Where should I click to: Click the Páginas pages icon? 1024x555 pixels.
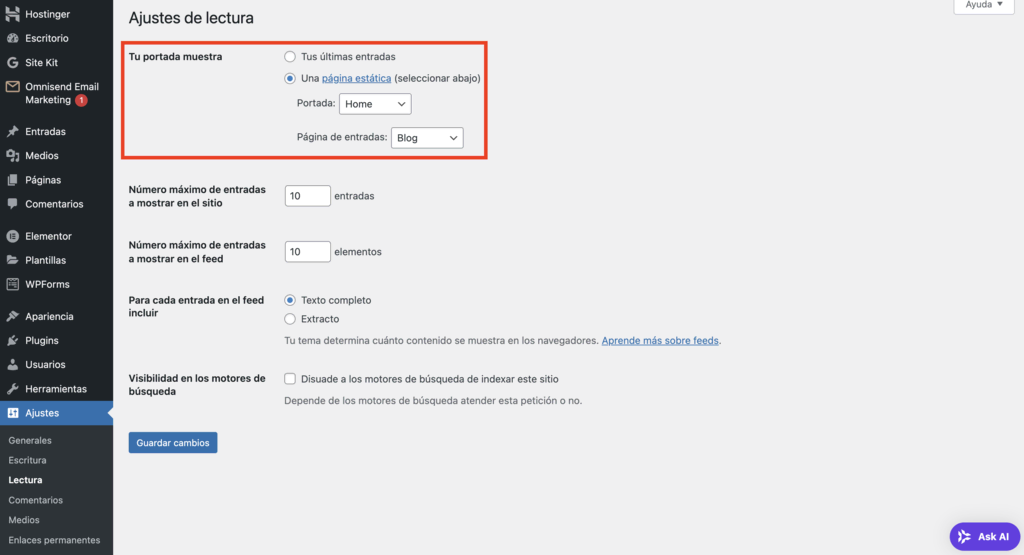pyautogui.click(x=12, y=180)
